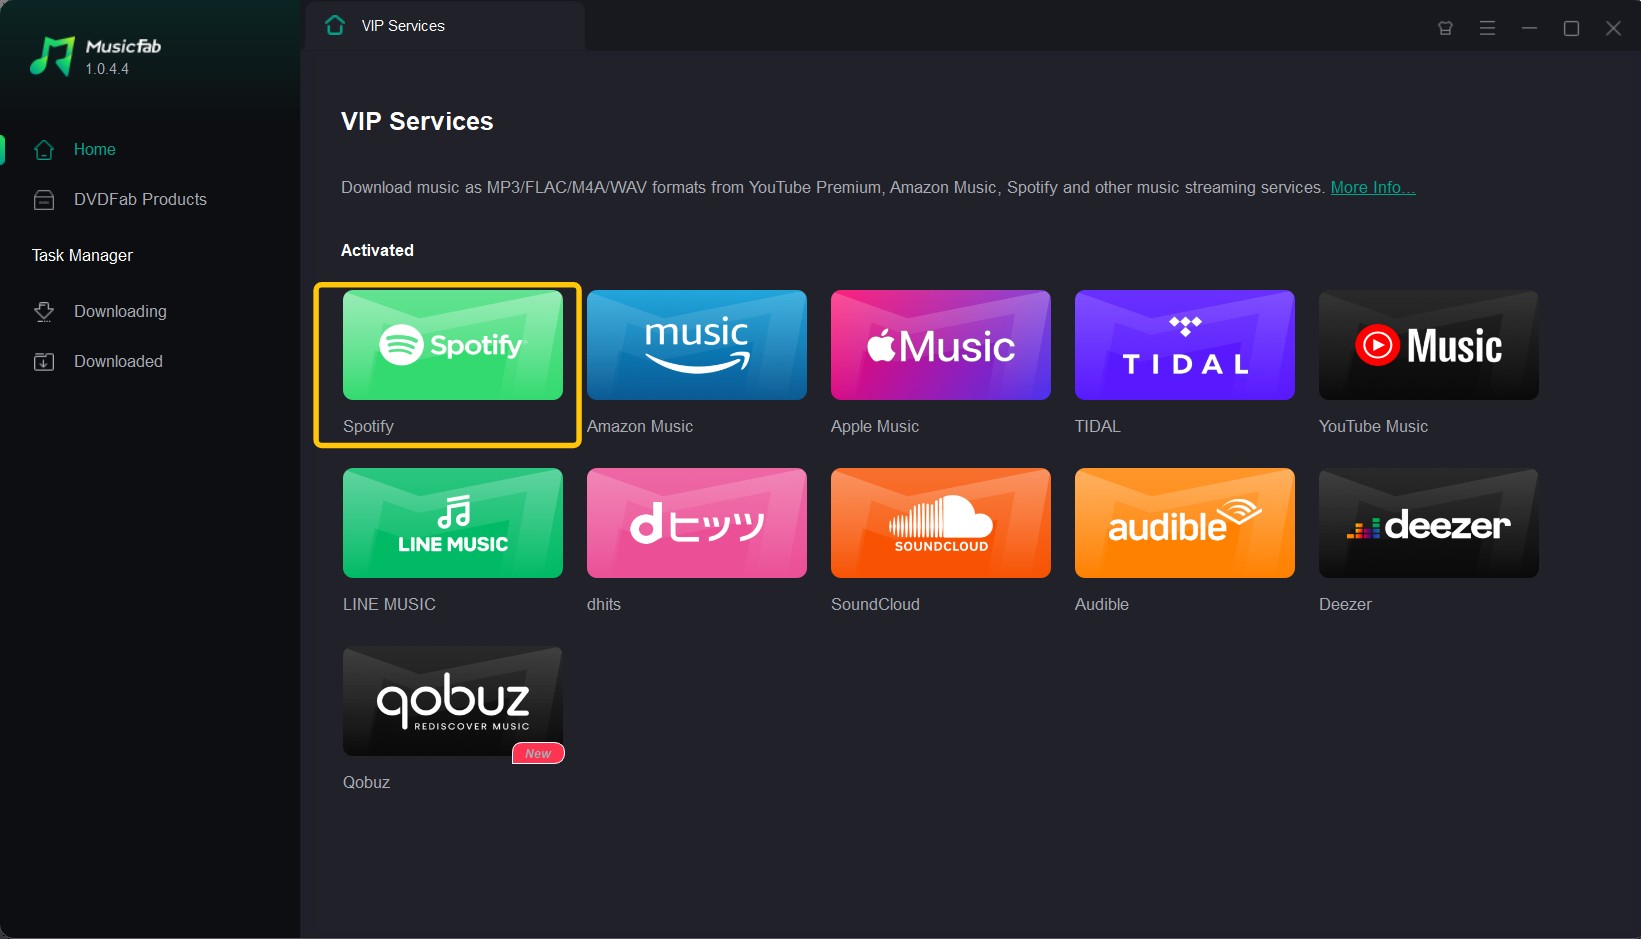This screenshot has width=1641, height=939.
Task: Click the TIDAL label text
Action: click(1098, 426)
